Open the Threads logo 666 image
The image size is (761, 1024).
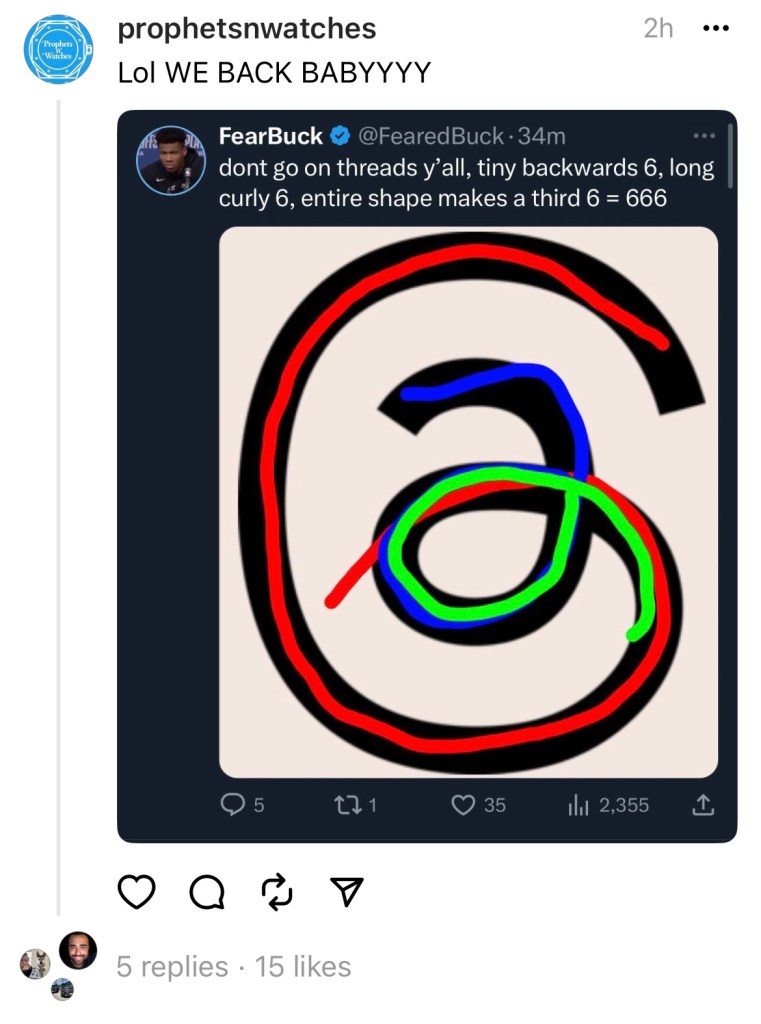pos(468,502)
